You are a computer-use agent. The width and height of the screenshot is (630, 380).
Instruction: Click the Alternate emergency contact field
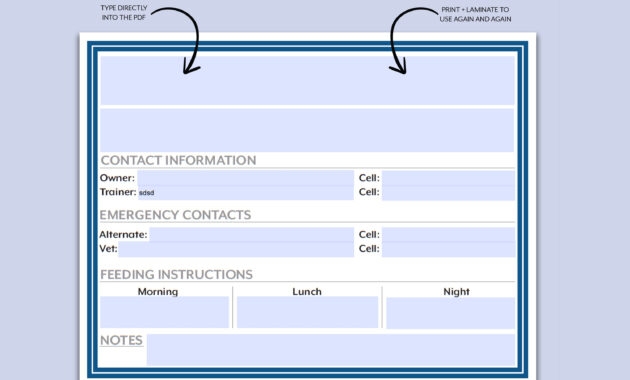[x=252, y=235]
